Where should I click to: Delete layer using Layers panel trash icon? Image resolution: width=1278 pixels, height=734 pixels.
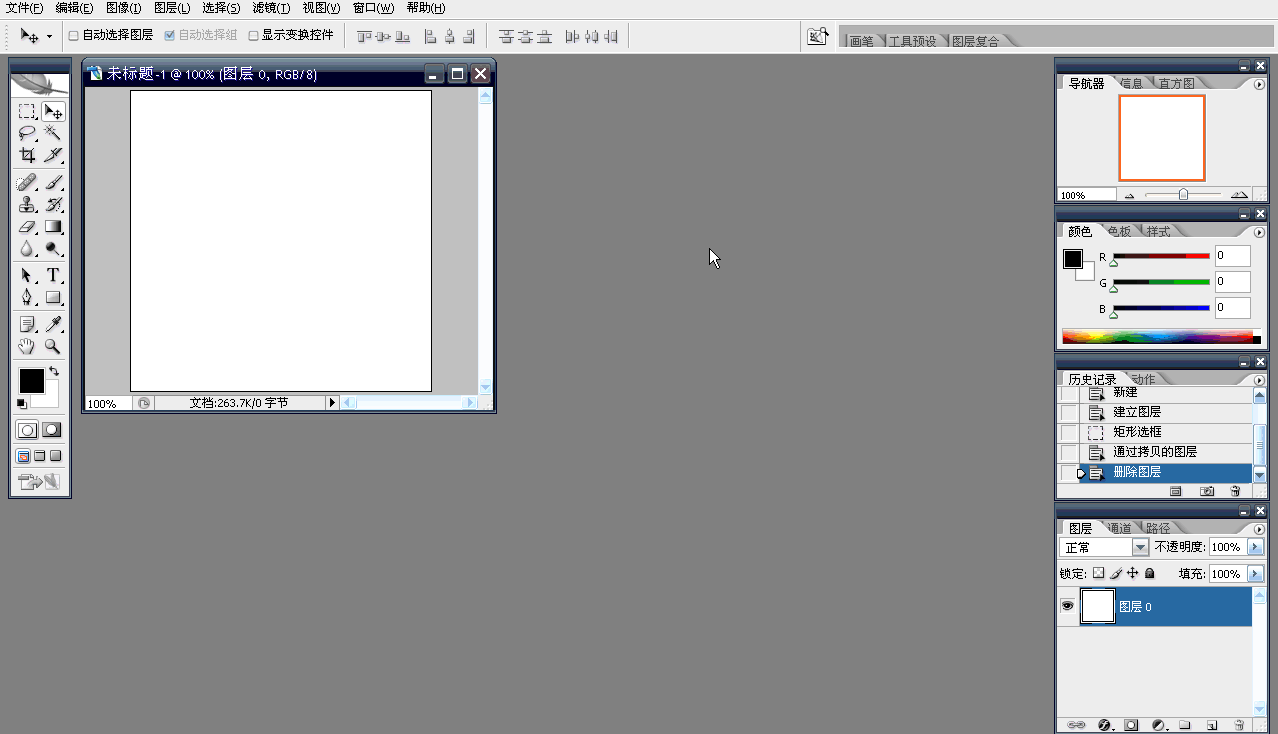[1239, 725]
